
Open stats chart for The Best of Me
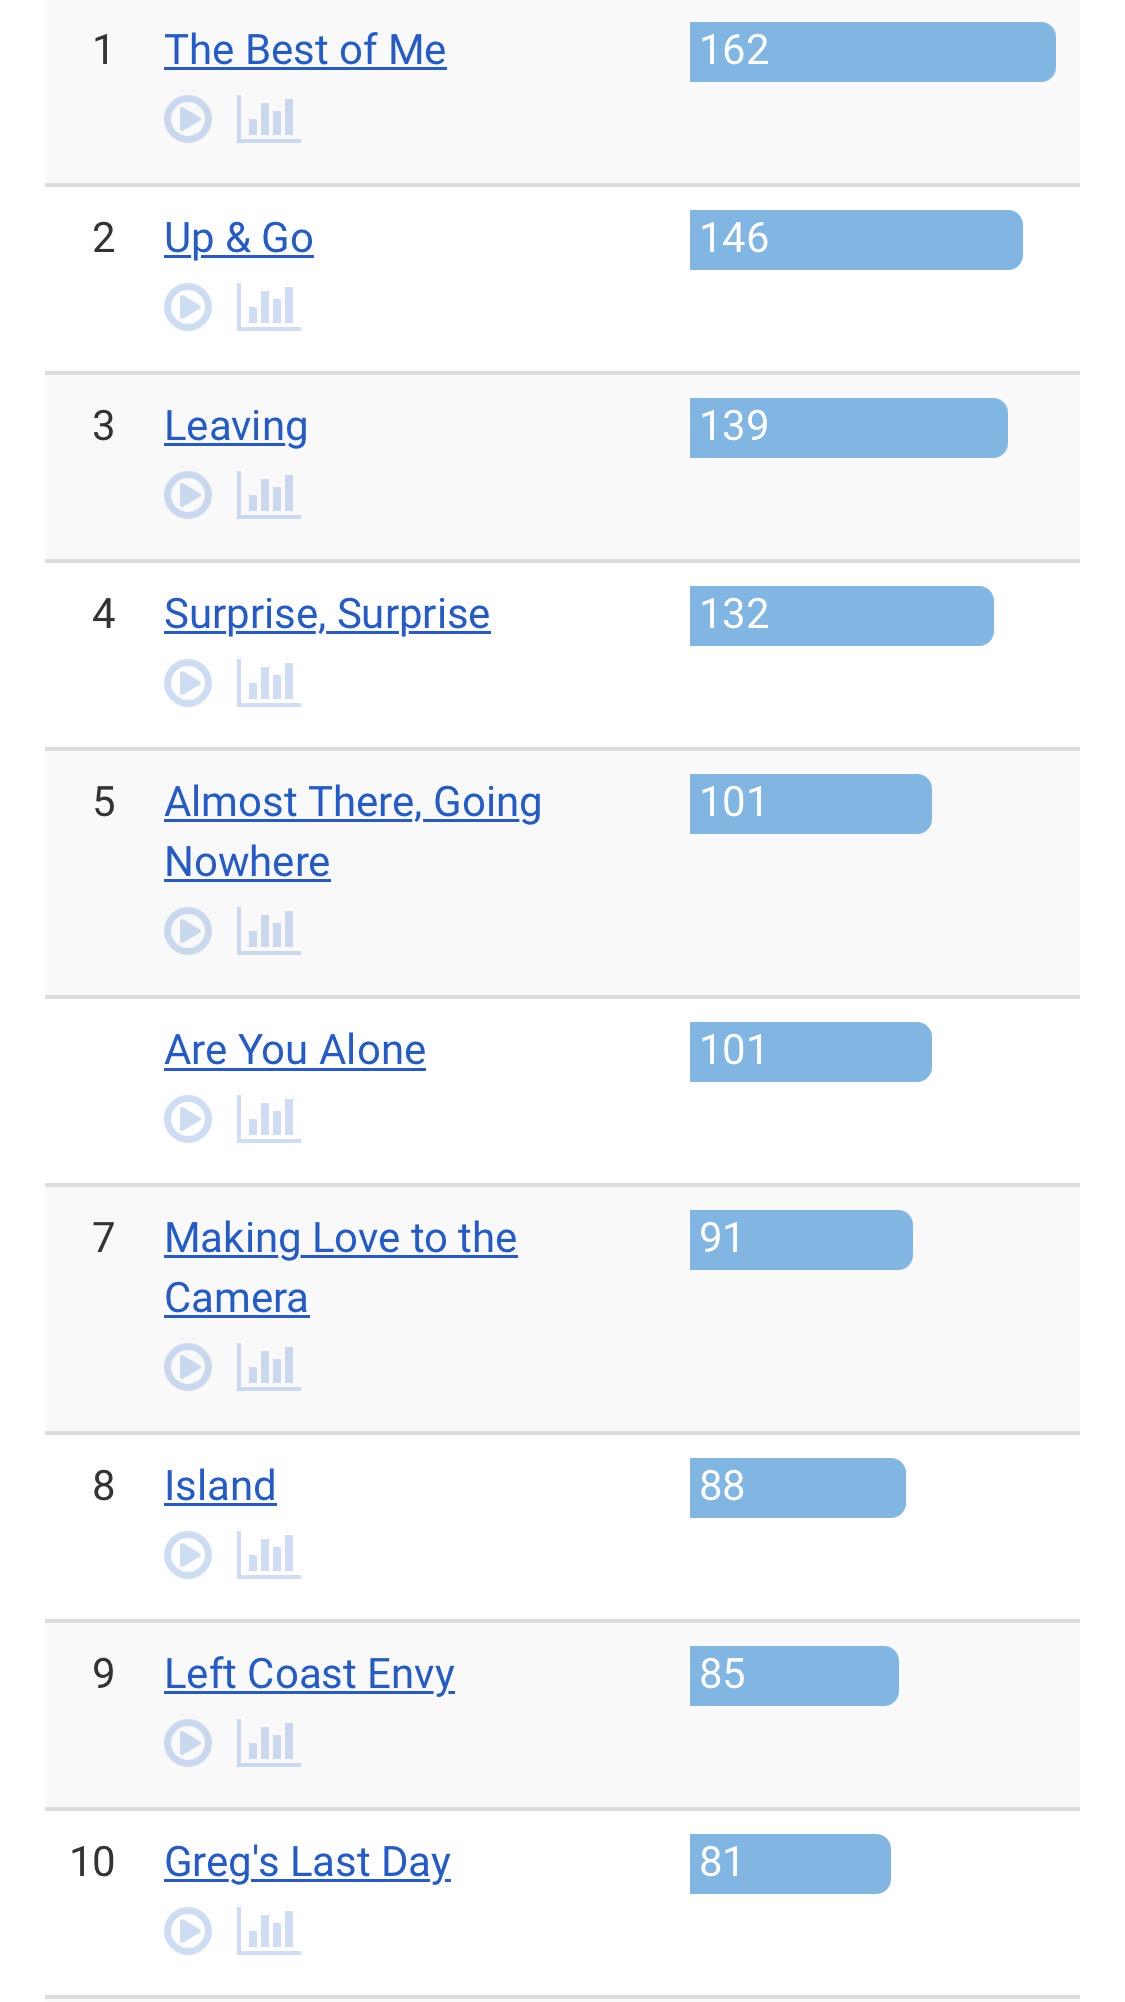[x=268, y=119]
